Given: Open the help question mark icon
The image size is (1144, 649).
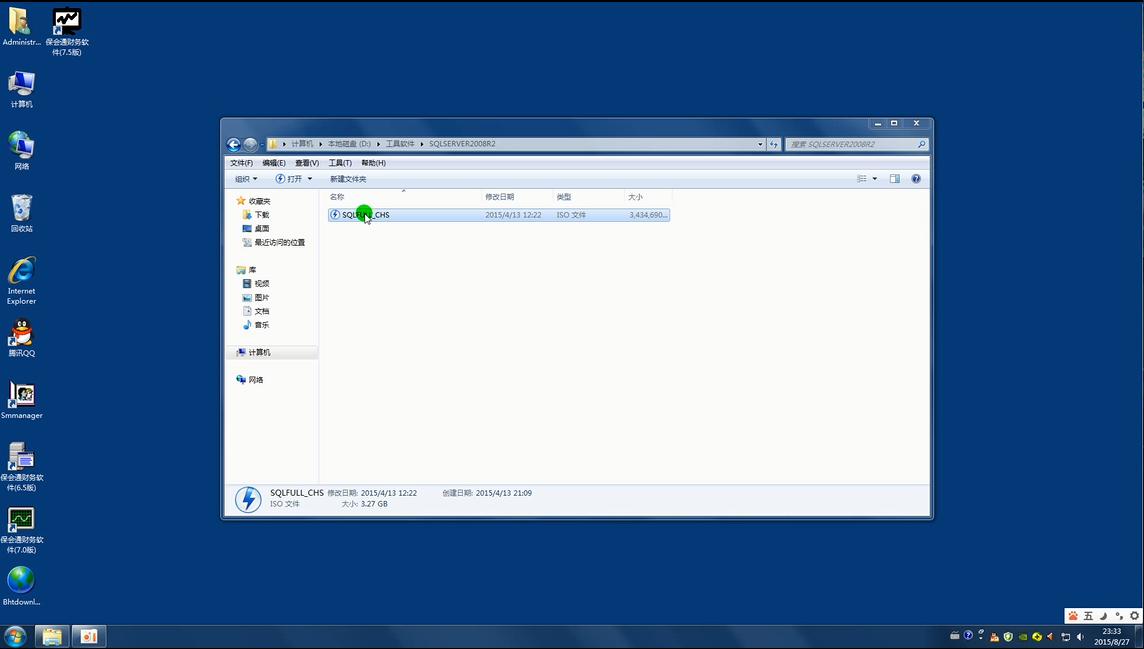Looking at the screenshot, I should tap(916, 179).
